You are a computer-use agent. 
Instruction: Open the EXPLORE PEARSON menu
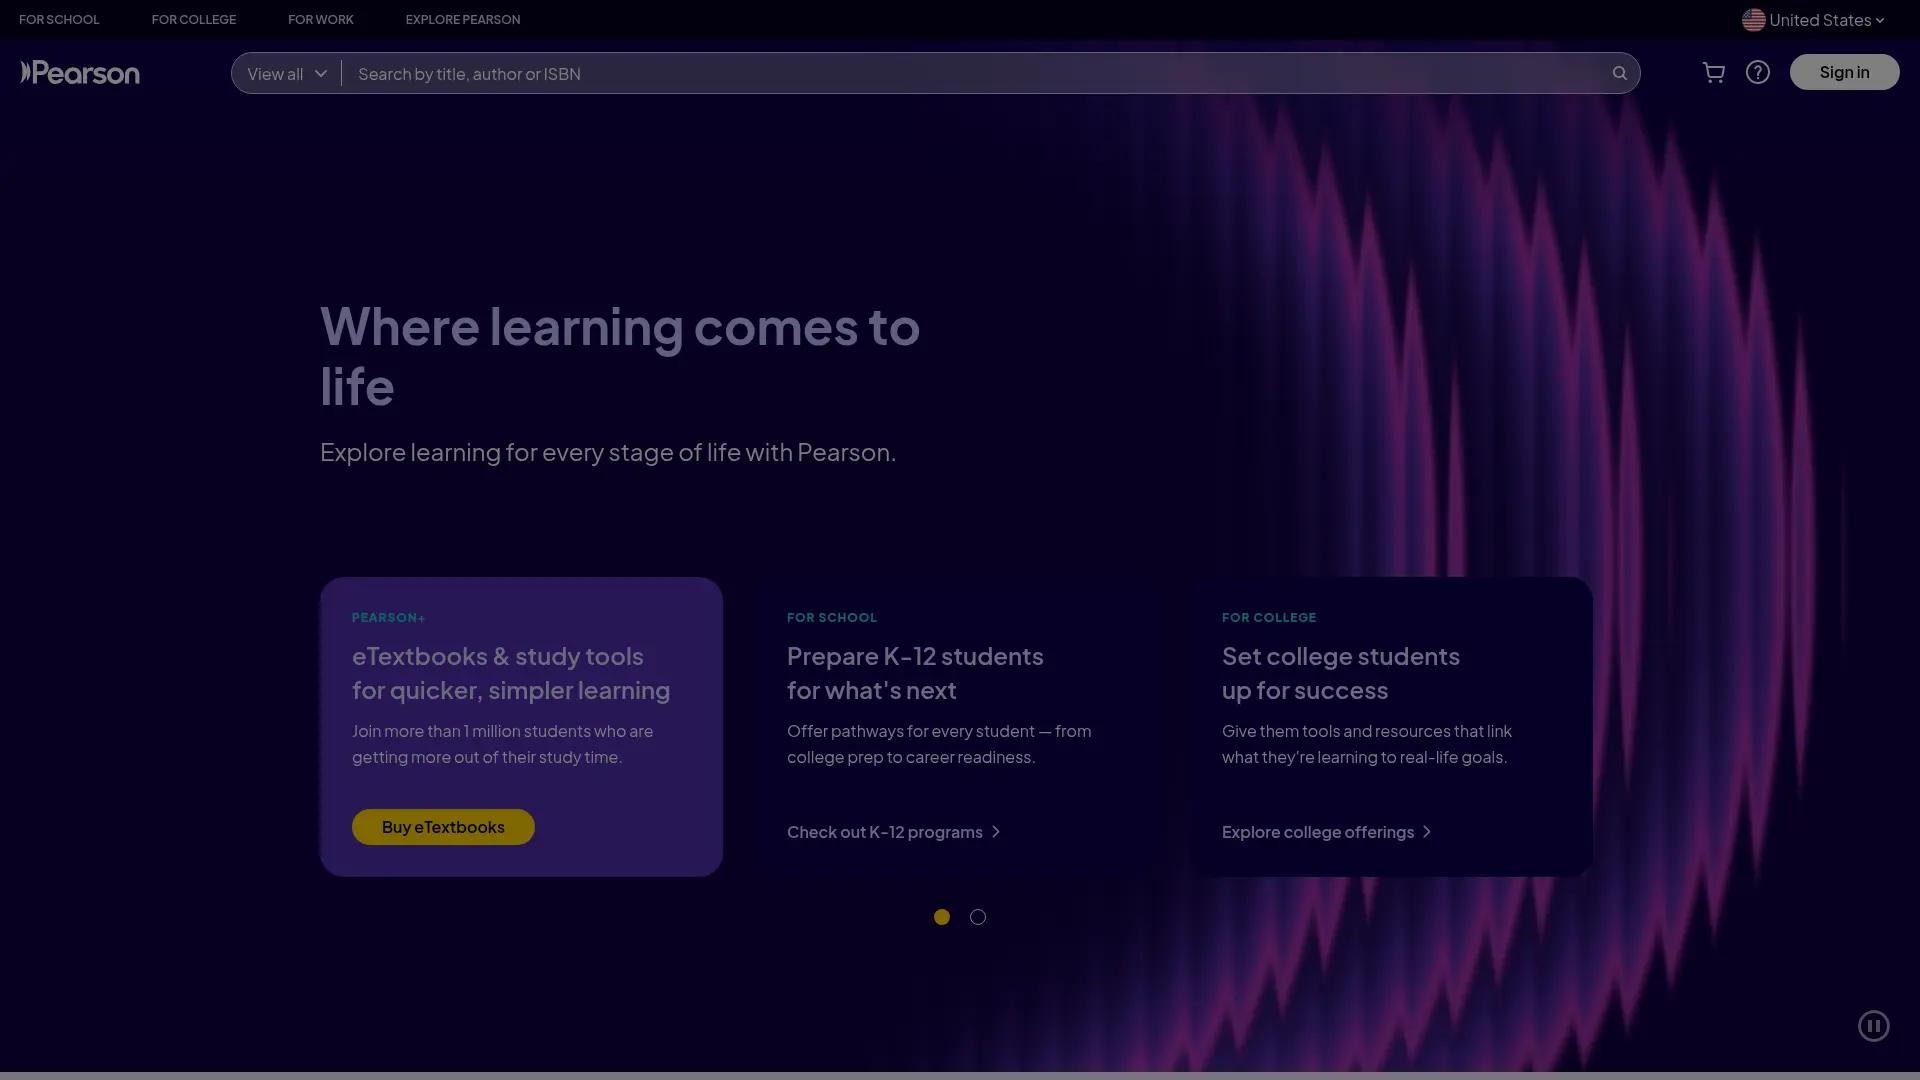(x=462, y=19)
